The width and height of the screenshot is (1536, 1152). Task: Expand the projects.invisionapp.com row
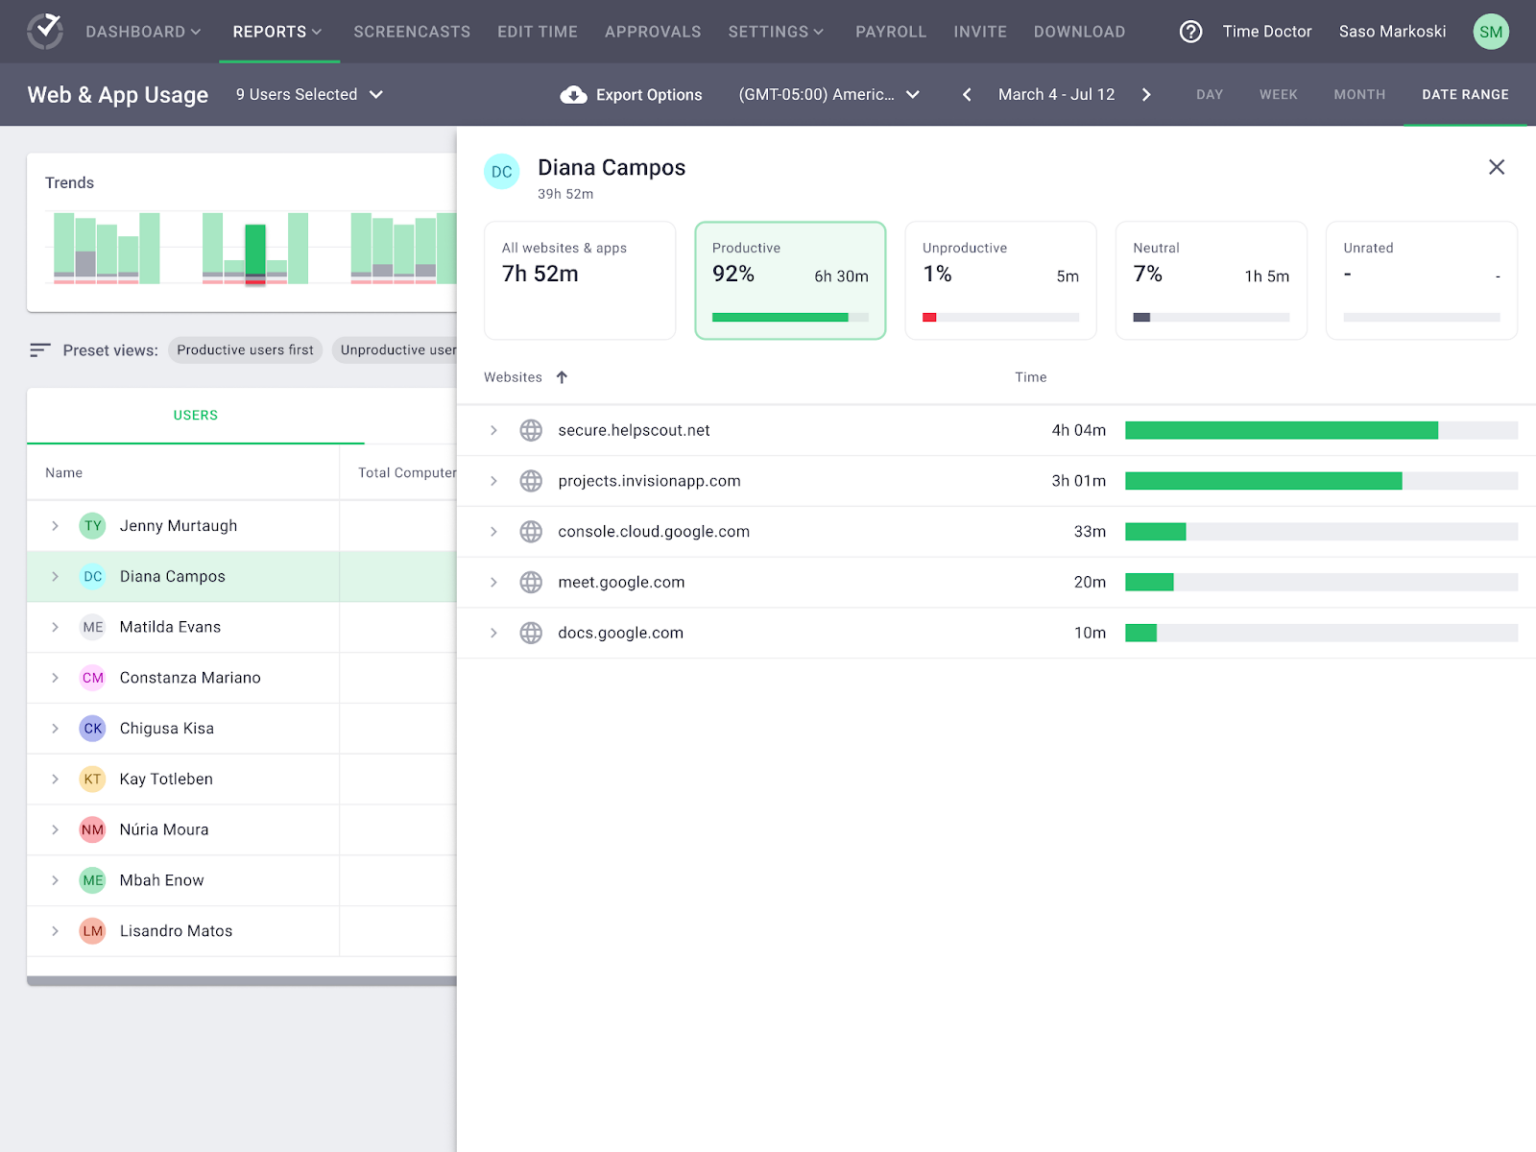(x=493, y=480)
